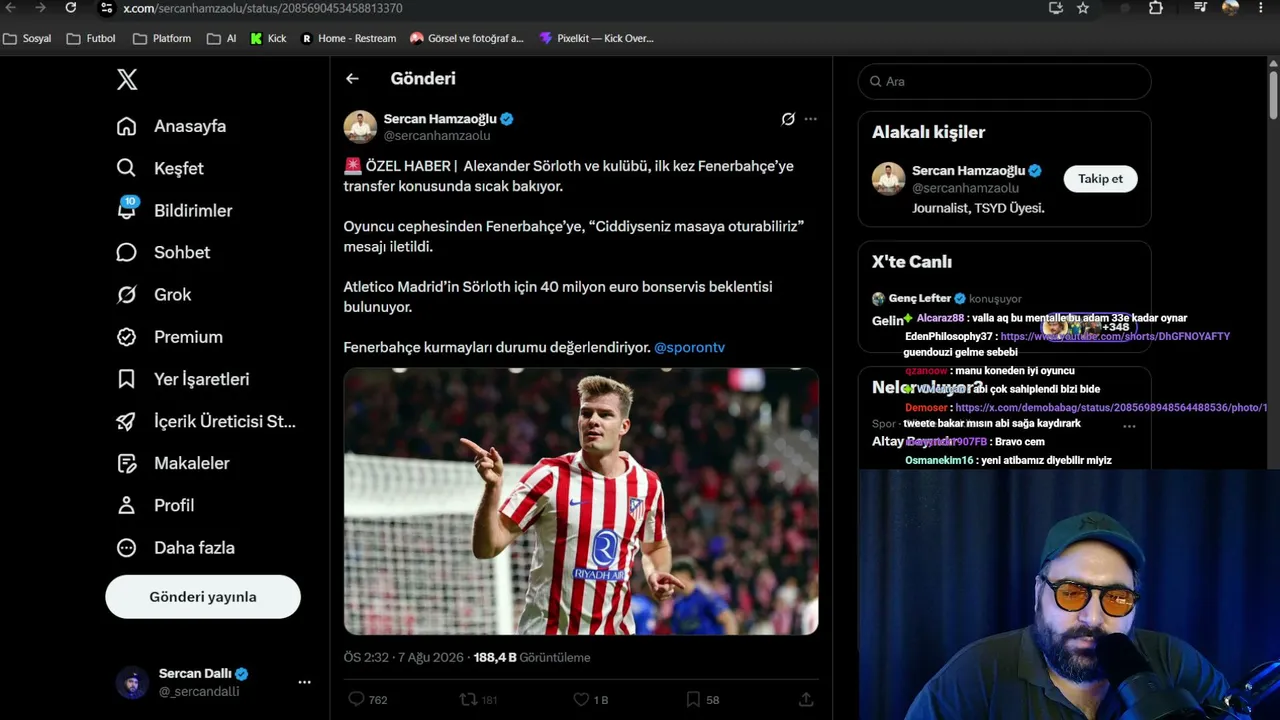Image resolution: width=1280 pixels, height=720 pixels.
Task: Open the Pixelkit — Kick Over bookmark
Action: point(596,38)
